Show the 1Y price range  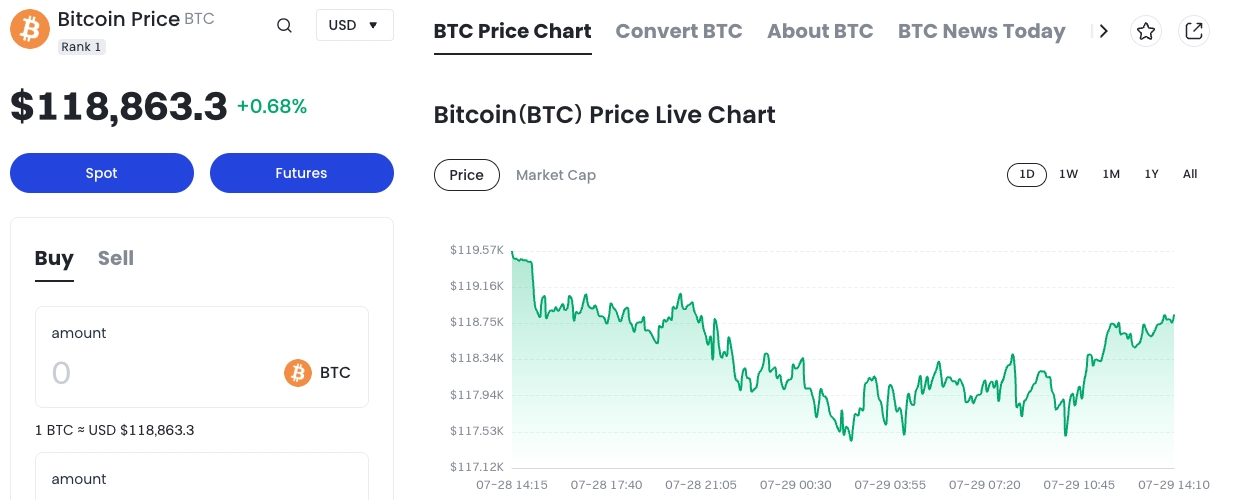click(x=1151, y=174)
